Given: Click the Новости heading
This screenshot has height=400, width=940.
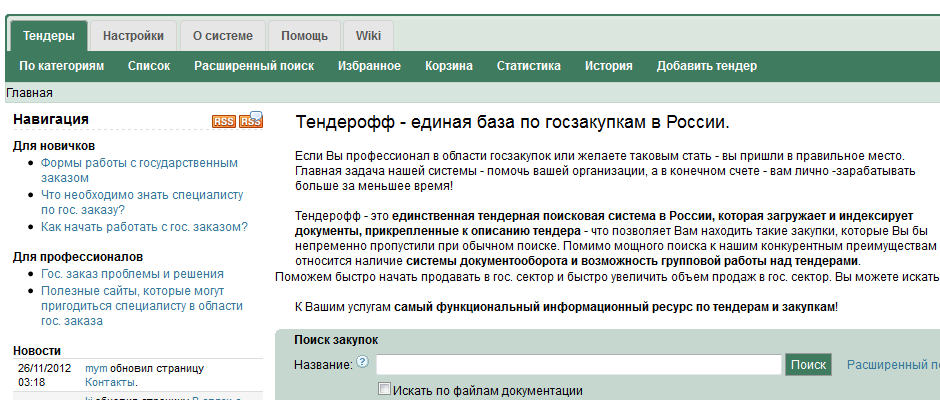Looking at the screenshot, I should [x=37, y=351].
